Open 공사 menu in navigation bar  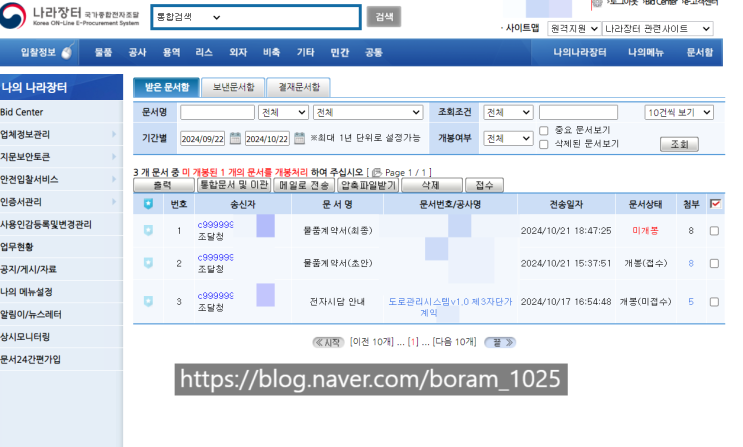tap(137, 53)
